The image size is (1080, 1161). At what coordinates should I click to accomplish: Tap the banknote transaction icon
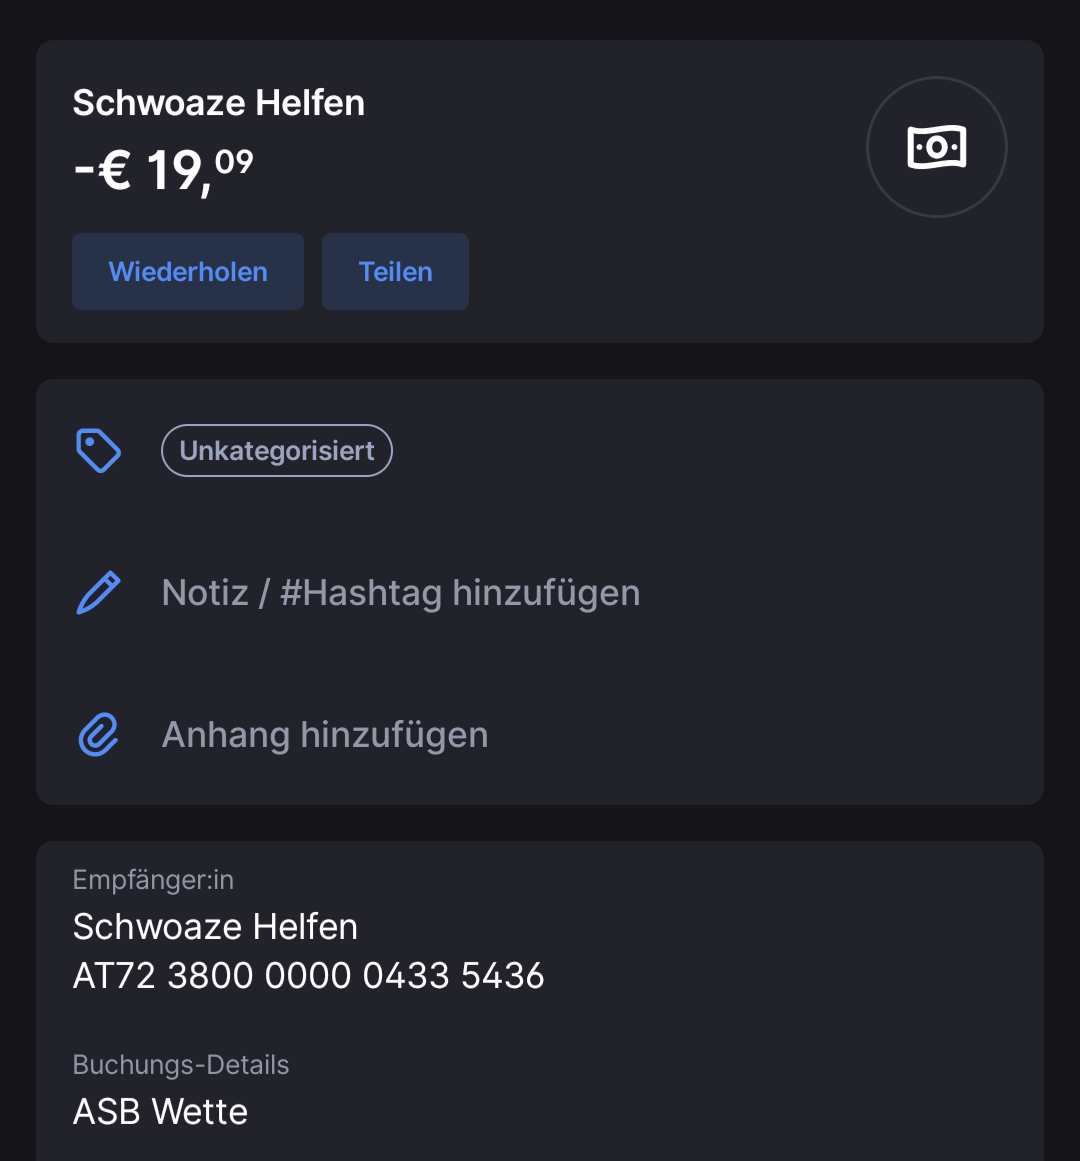coord(936,147)
